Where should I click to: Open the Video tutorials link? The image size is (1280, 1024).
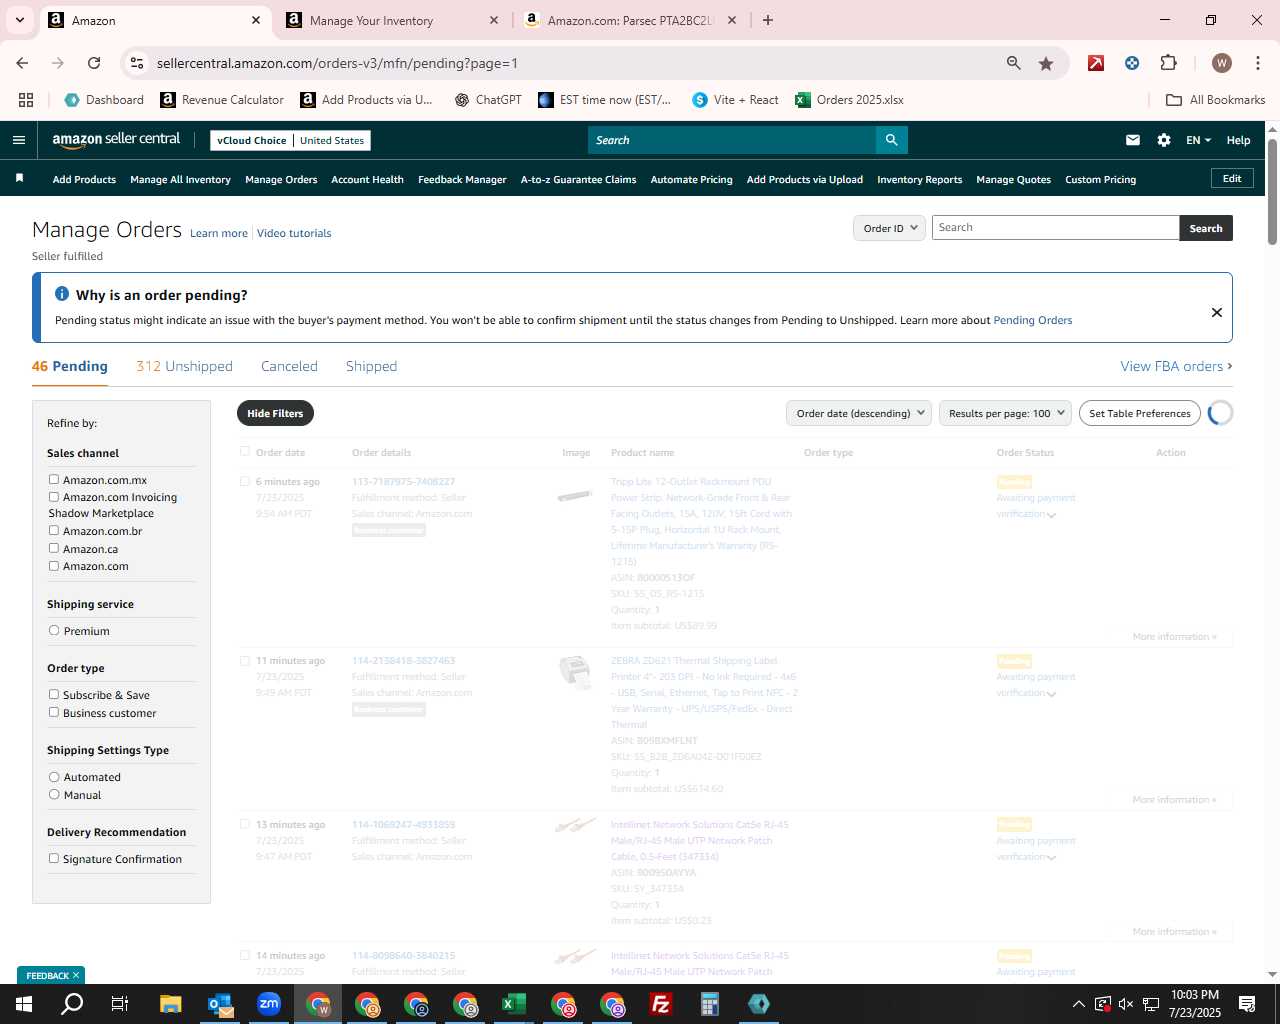click(x=294, y=233)
